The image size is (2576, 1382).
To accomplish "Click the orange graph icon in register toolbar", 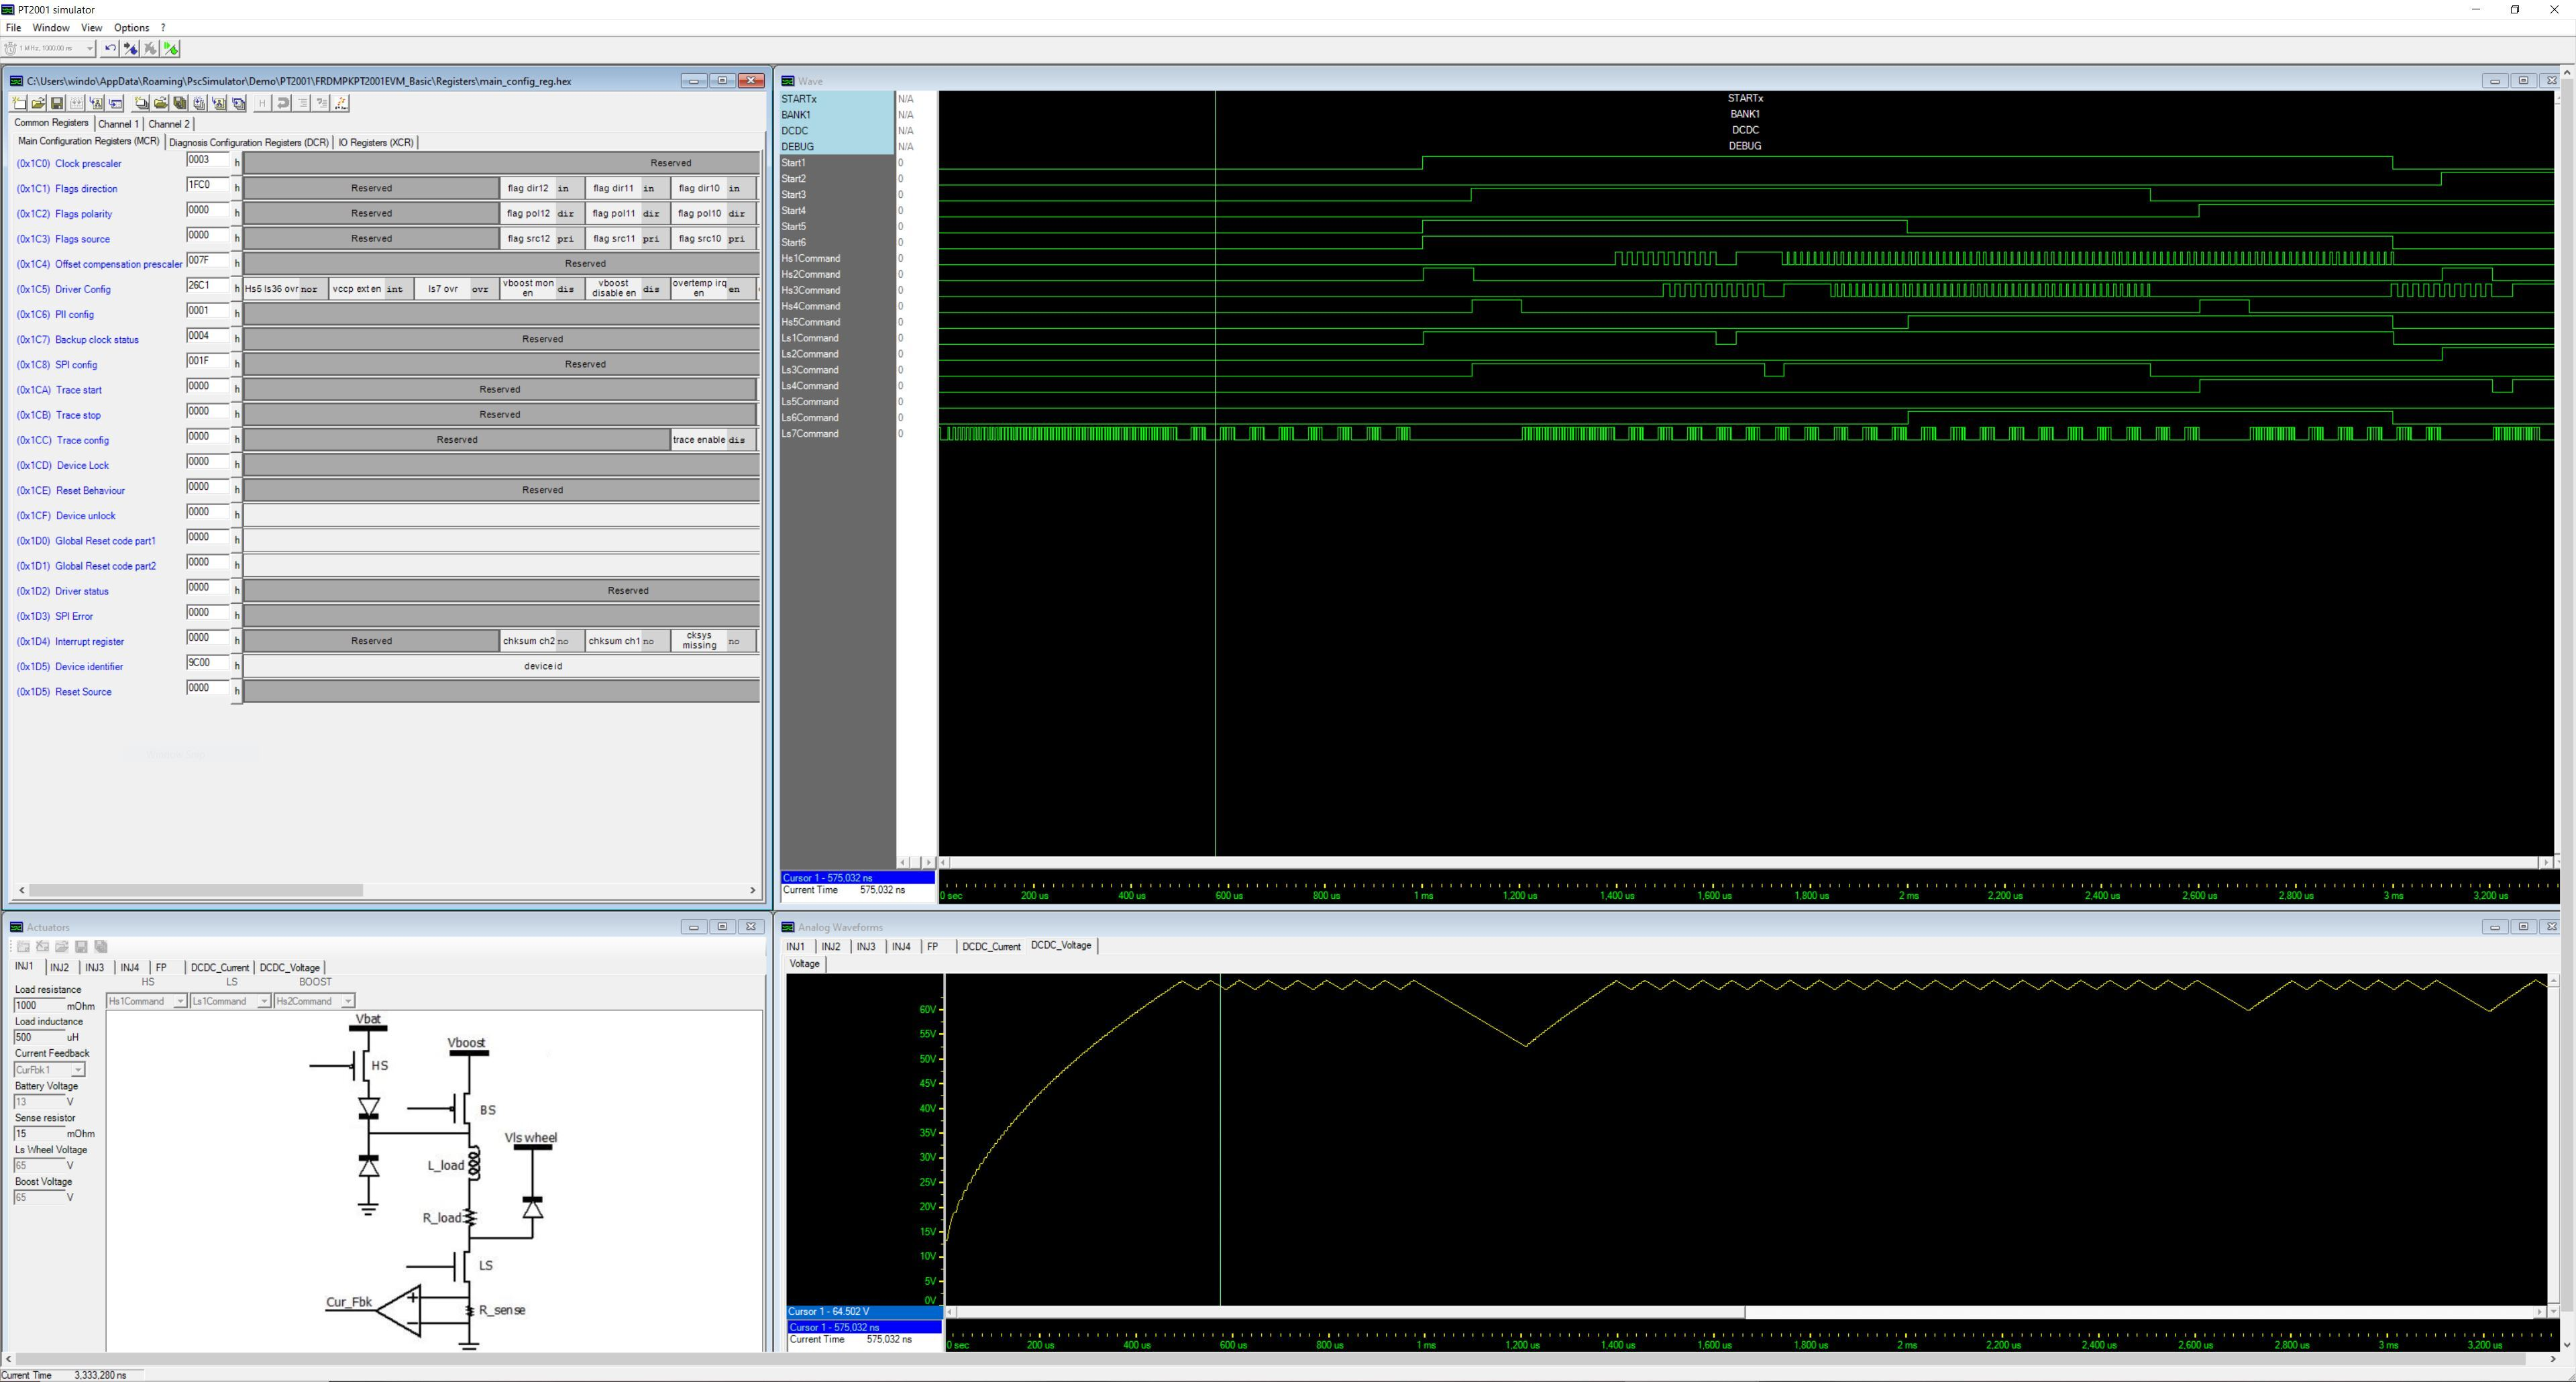I will [x=341, y=103].
